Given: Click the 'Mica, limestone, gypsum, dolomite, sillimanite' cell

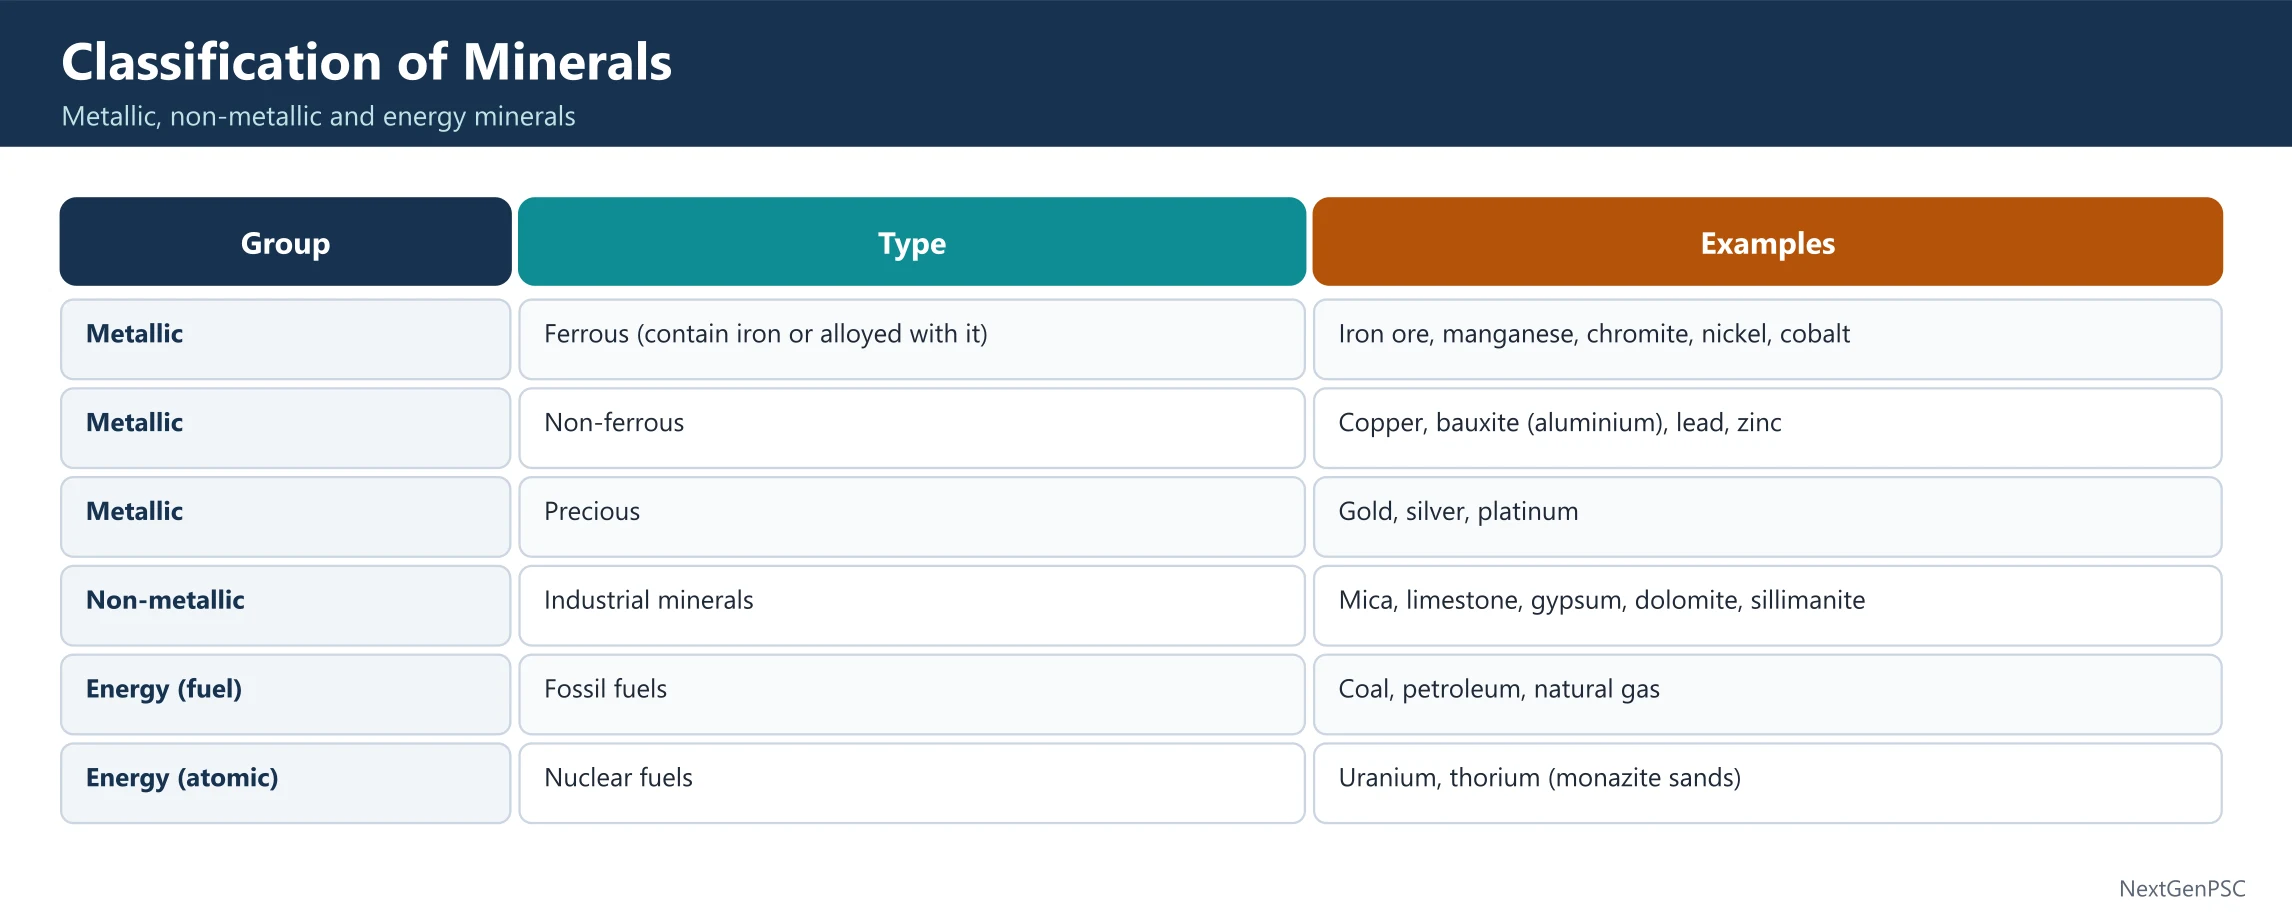Looking at the screenshot, I should (x=1767, y=606).
